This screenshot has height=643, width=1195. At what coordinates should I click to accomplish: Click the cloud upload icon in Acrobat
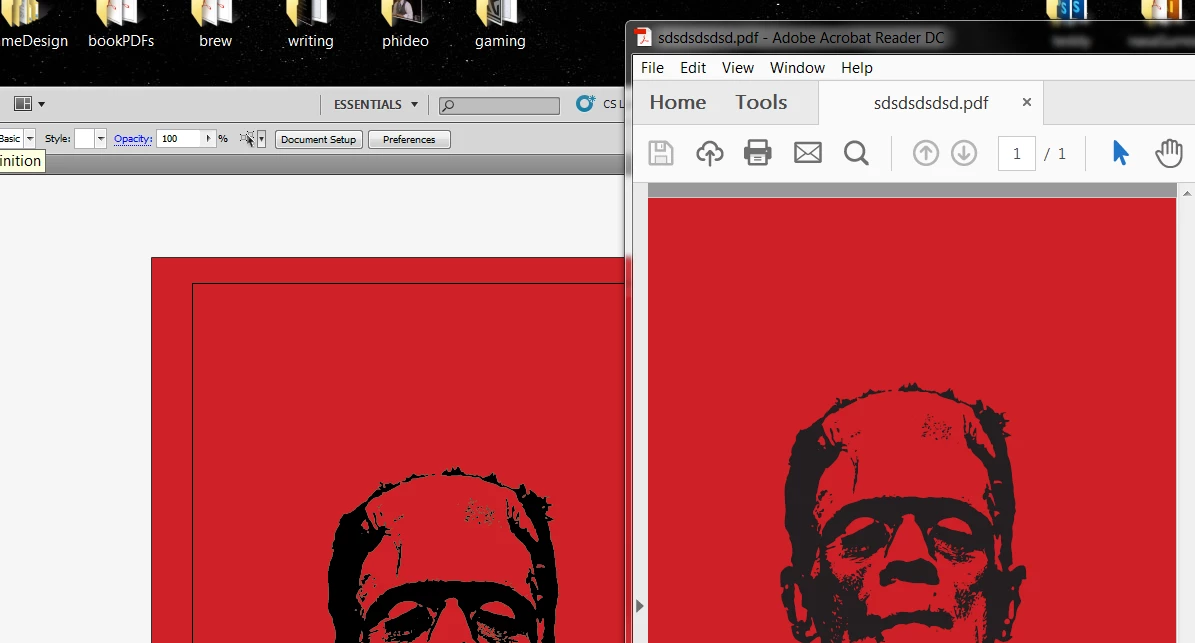click(710, 153)
